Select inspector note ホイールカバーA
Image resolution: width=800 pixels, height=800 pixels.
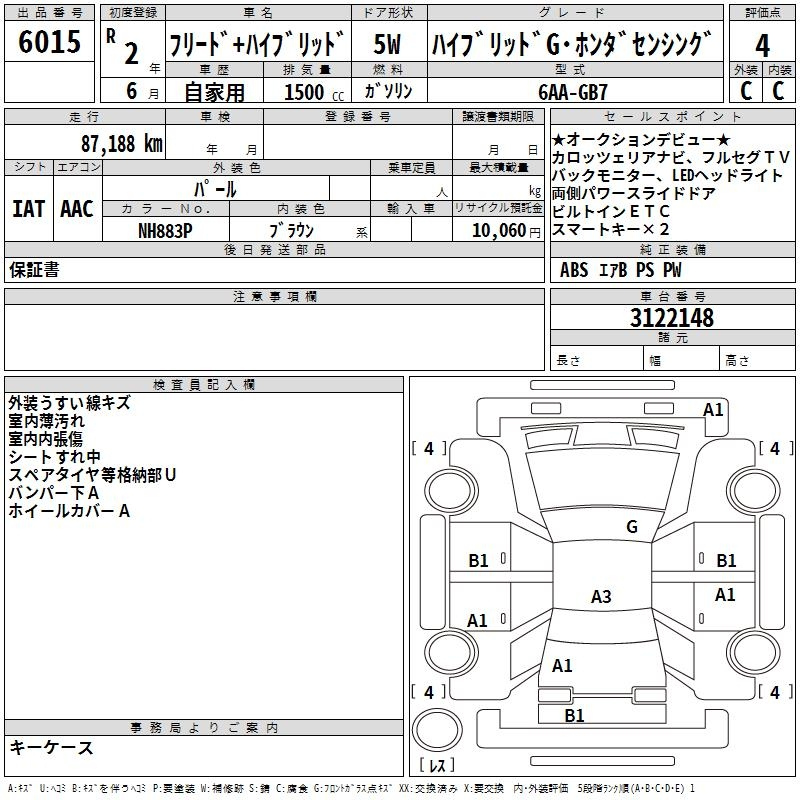click(69, 511)
